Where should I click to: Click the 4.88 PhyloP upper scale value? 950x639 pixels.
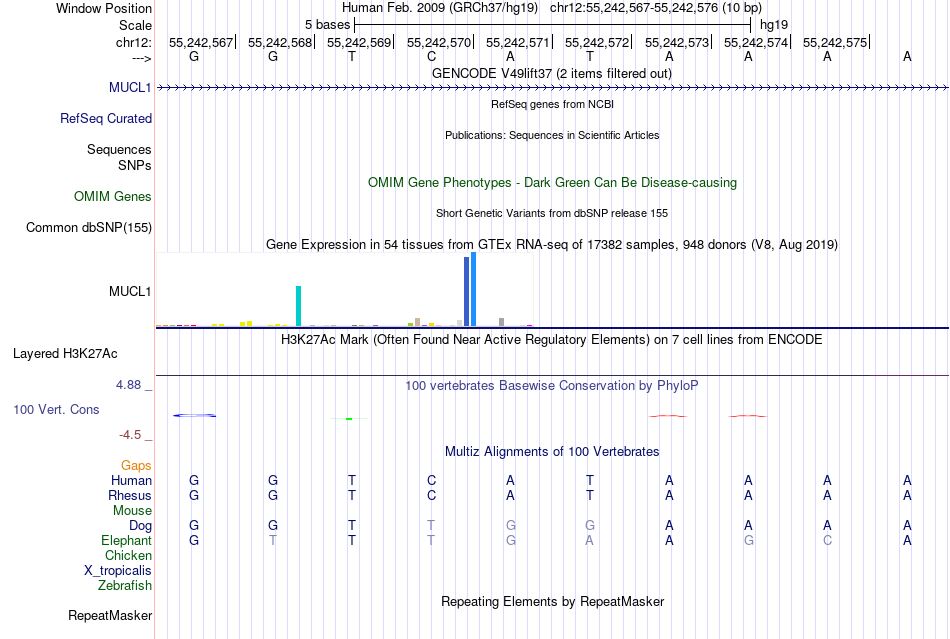pos(128,385)
